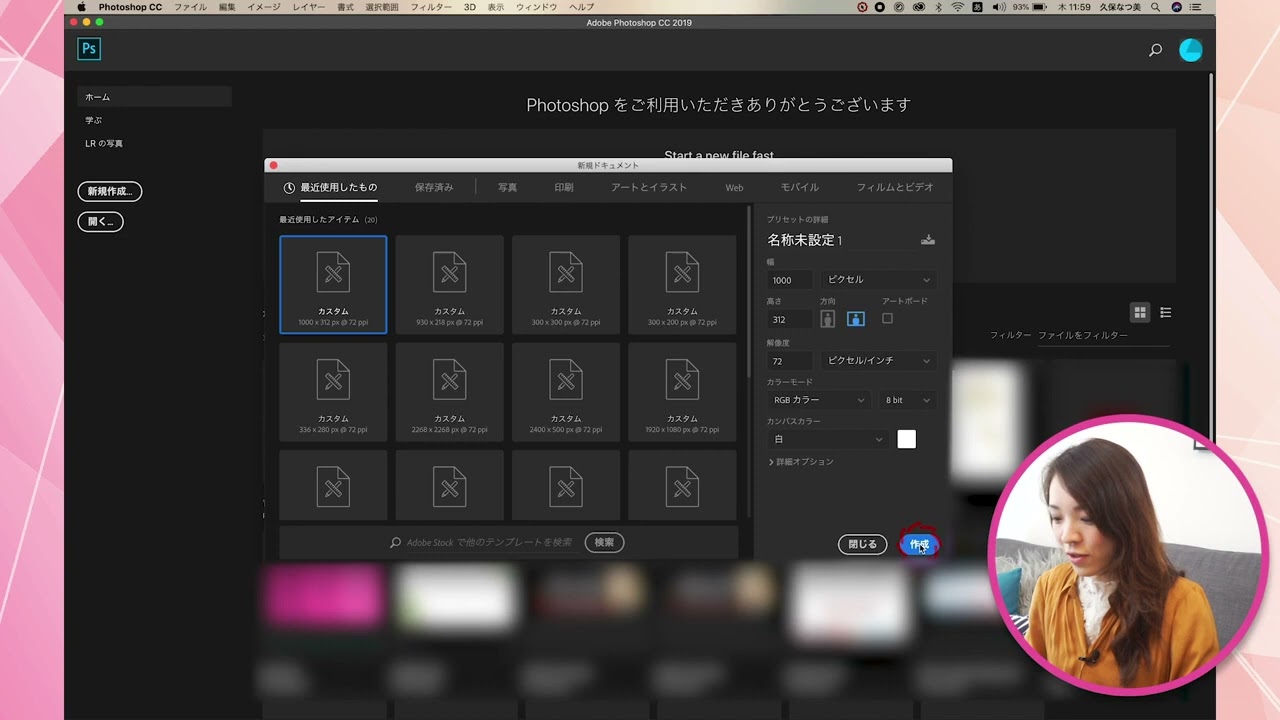The width and height of the screenshot is (1280, 720).
Task: Click 開く... button on home screen
Action: click(100, 222)
